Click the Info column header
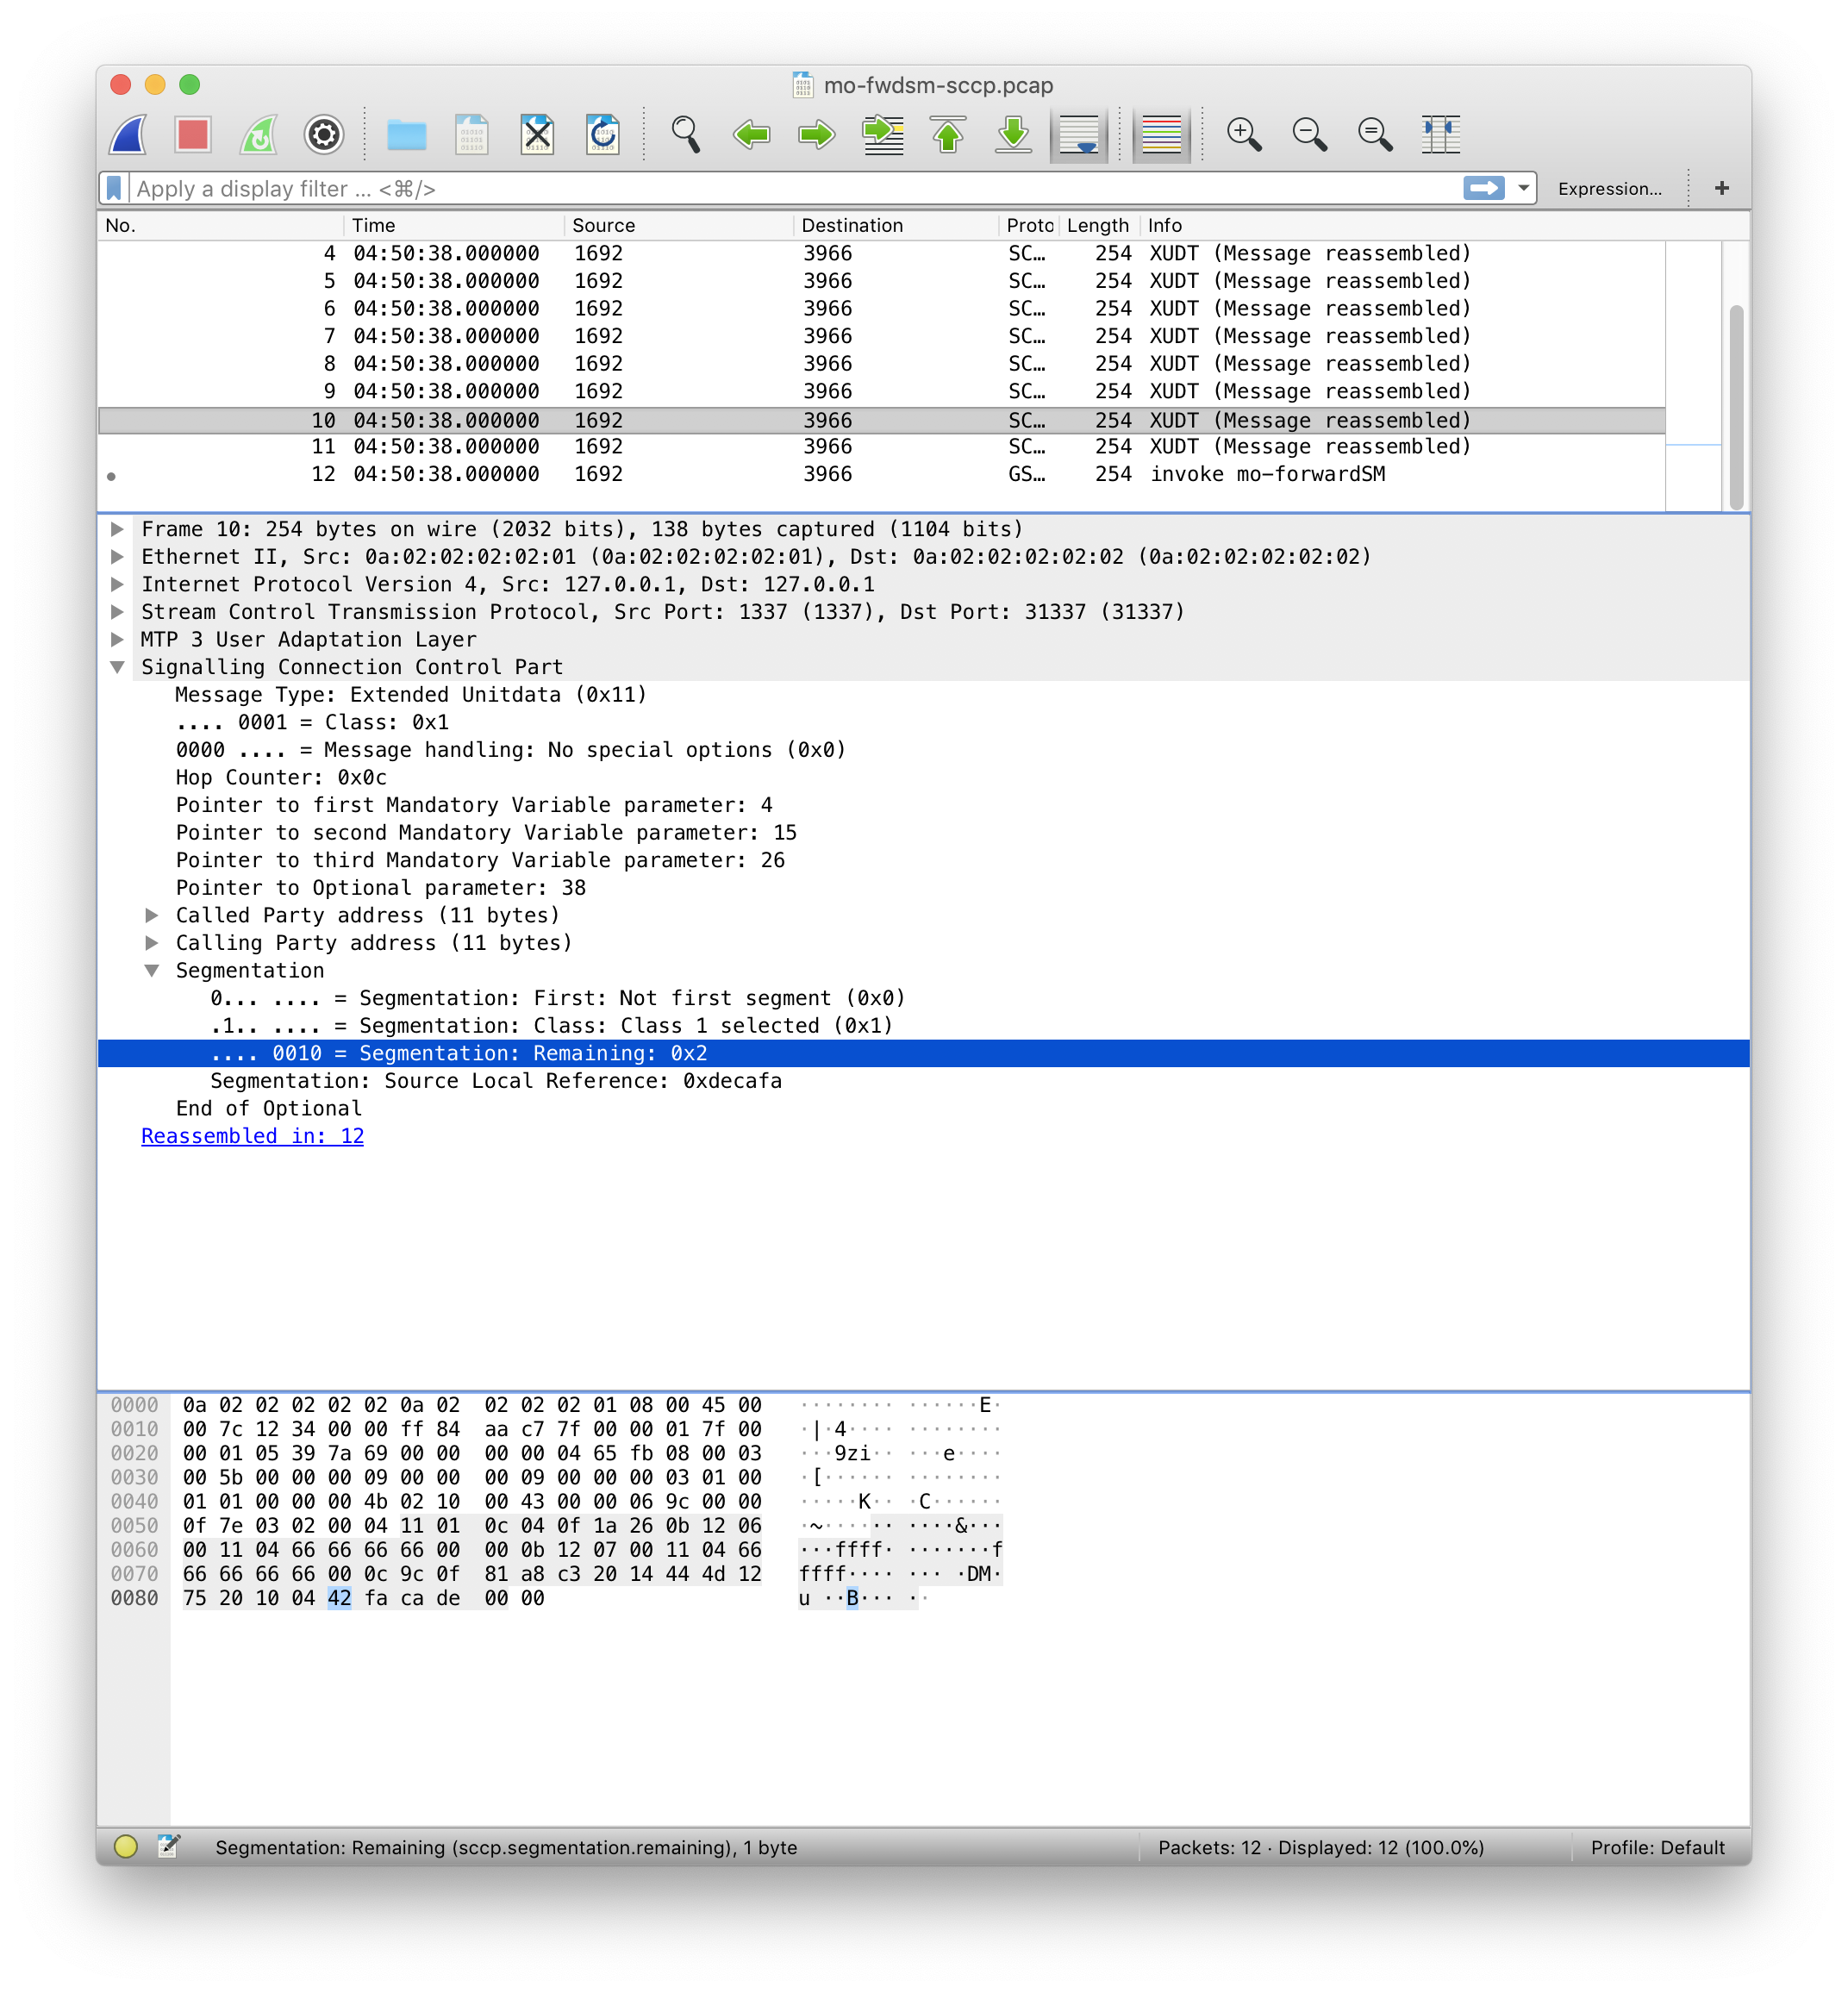 pyautogui.click(x=1165, y=226)
